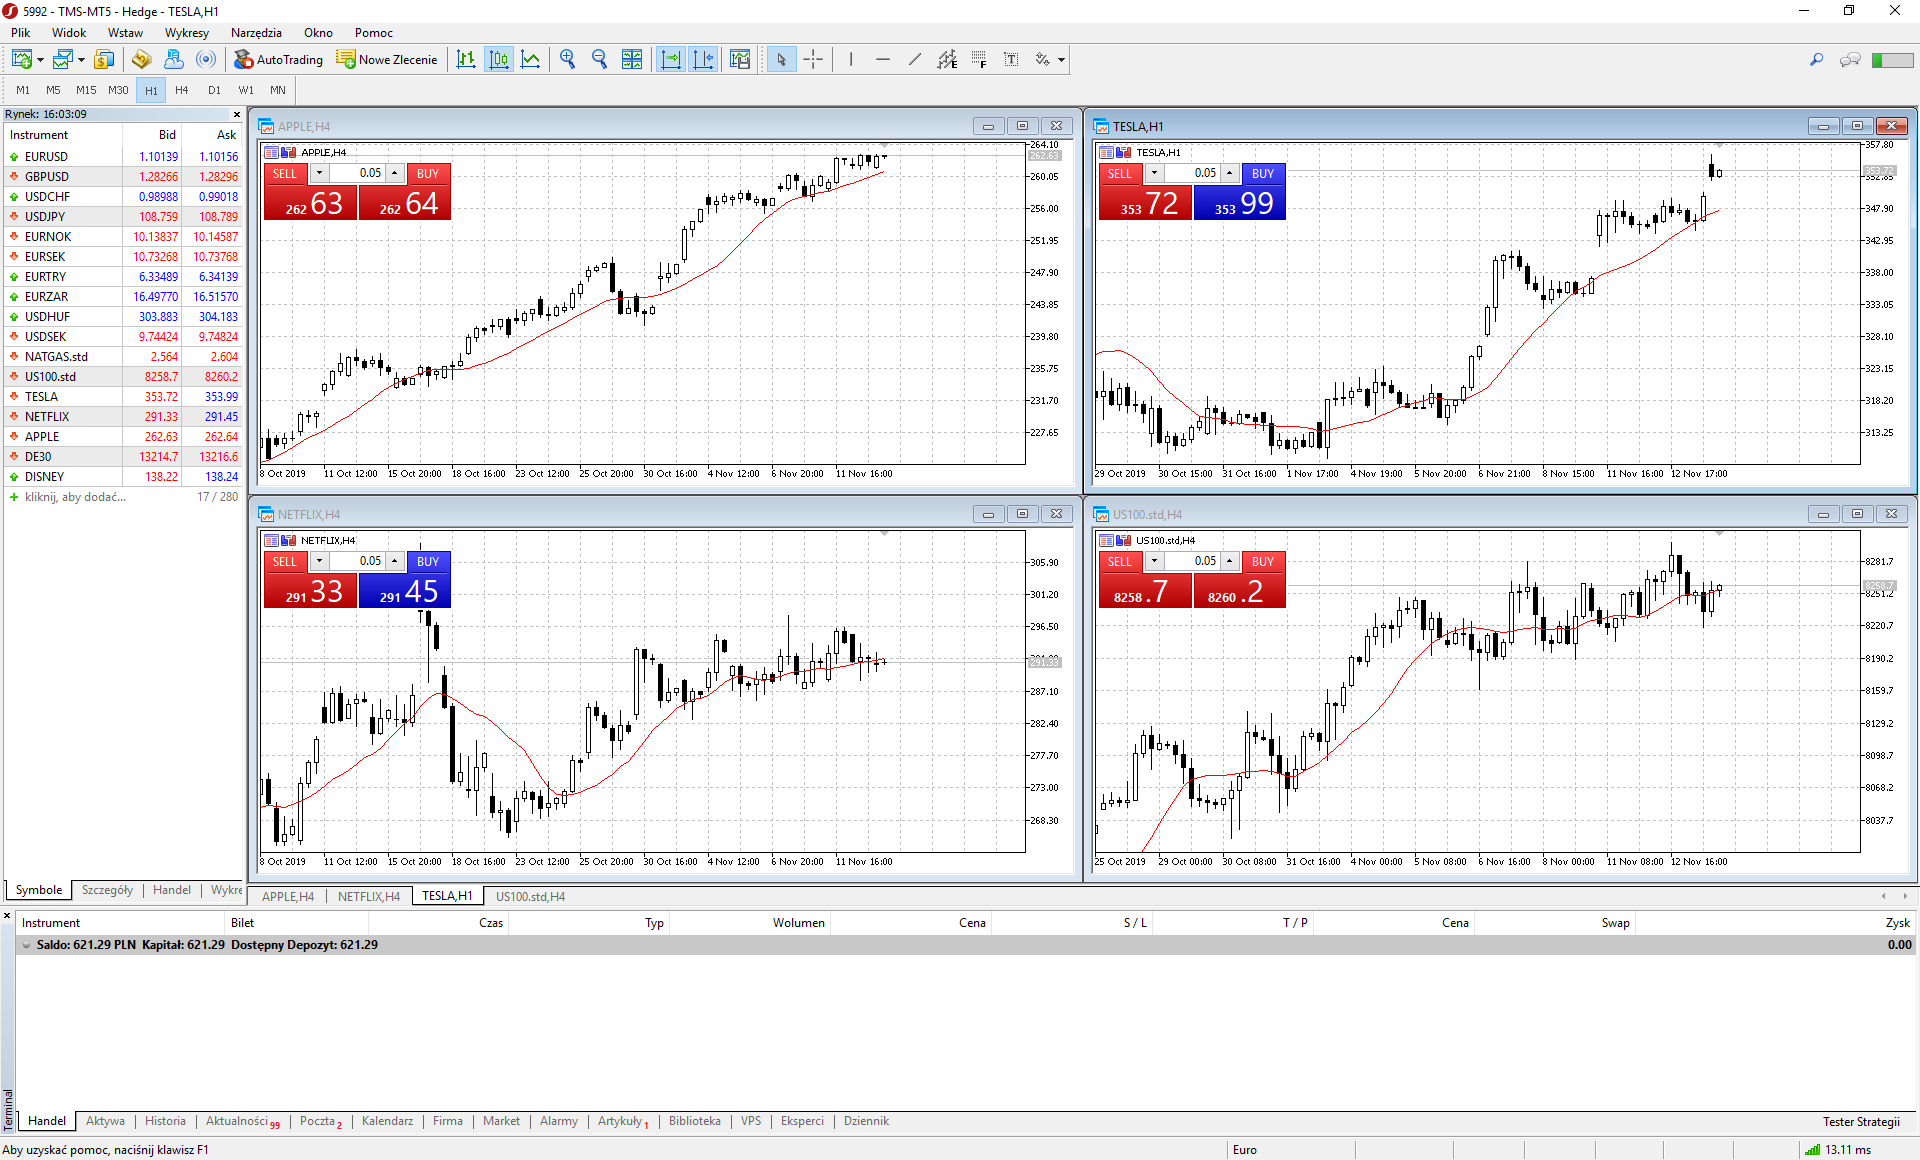Image resolution: width=1920 pixels, height=1160 pixels.
Task: Switch to the Historia terminal tab
Action: [x=165, y=1121]
